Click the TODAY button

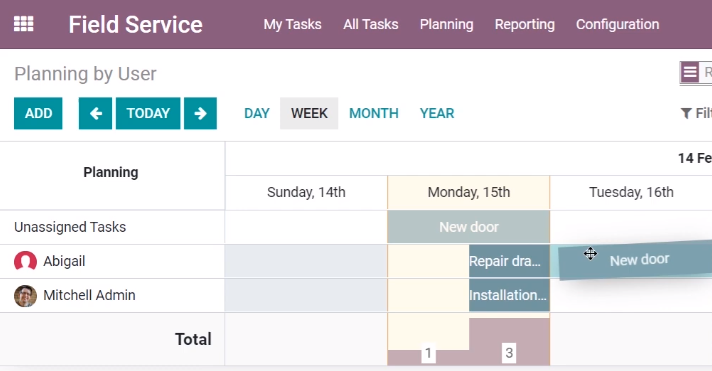tap(148, 113)
